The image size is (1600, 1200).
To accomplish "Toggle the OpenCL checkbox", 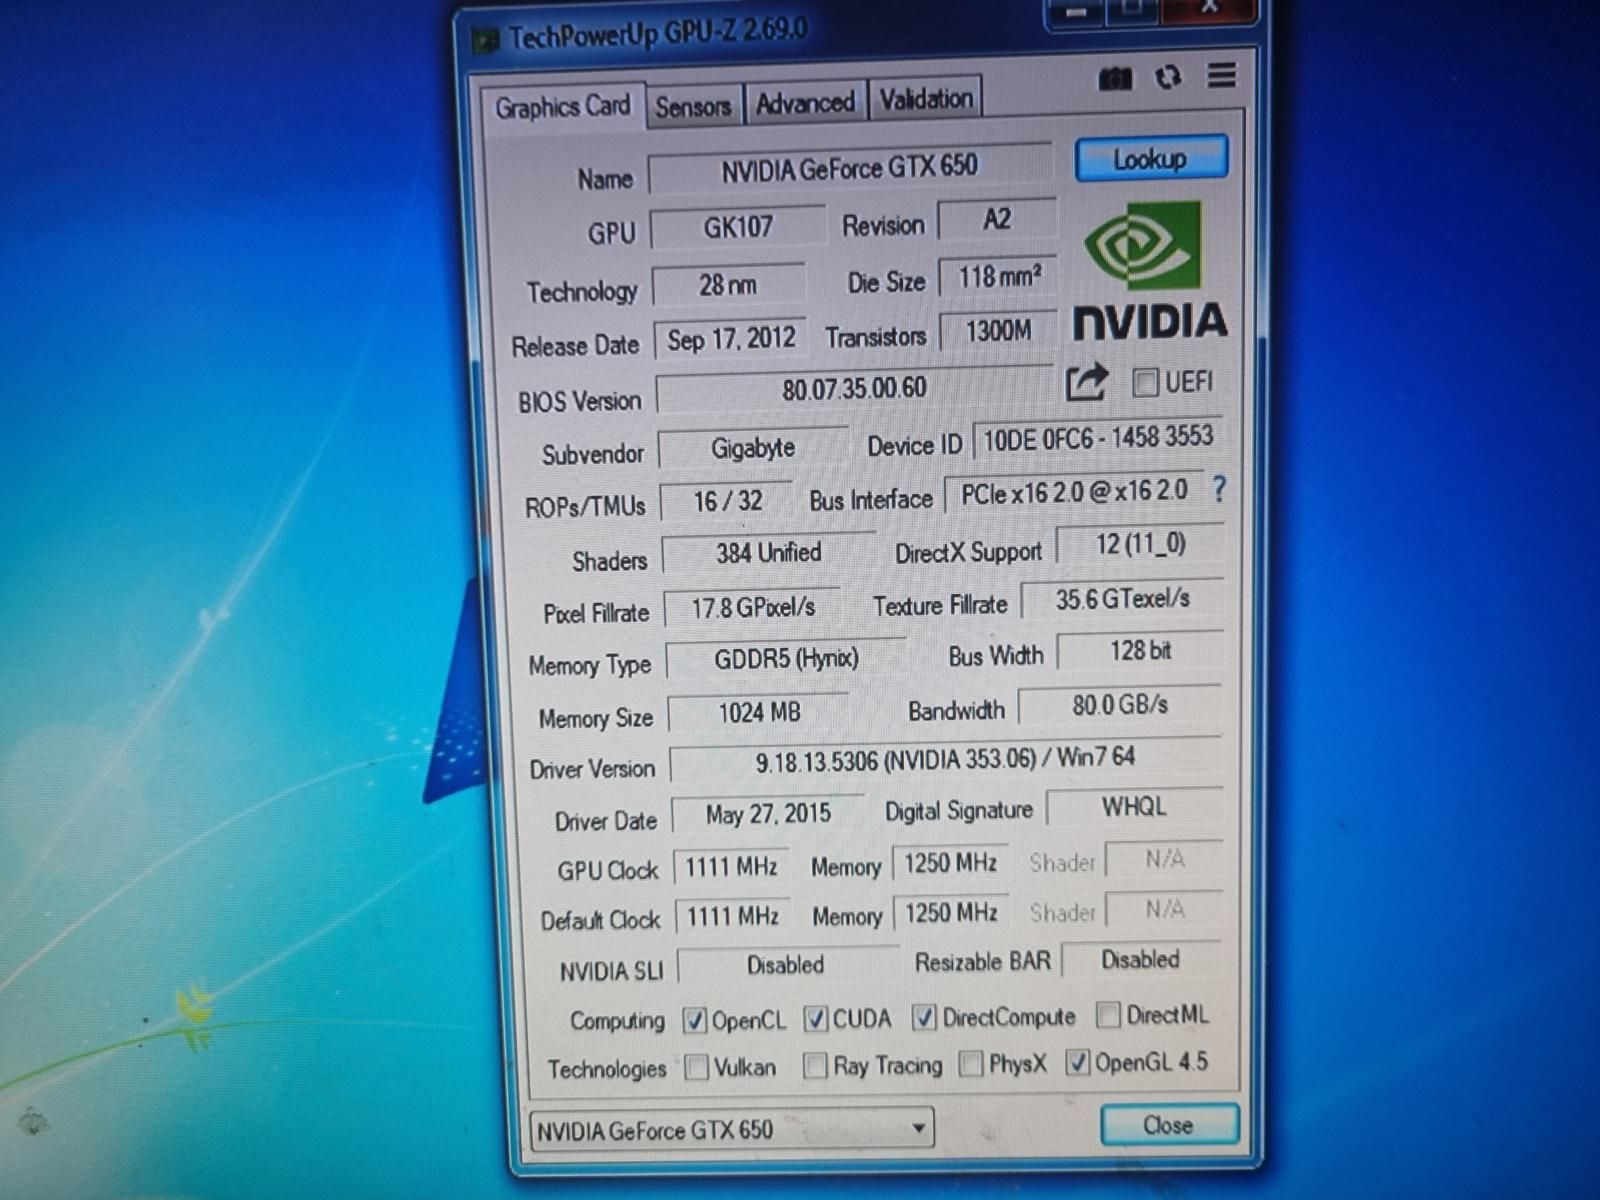I will 695,1020.
